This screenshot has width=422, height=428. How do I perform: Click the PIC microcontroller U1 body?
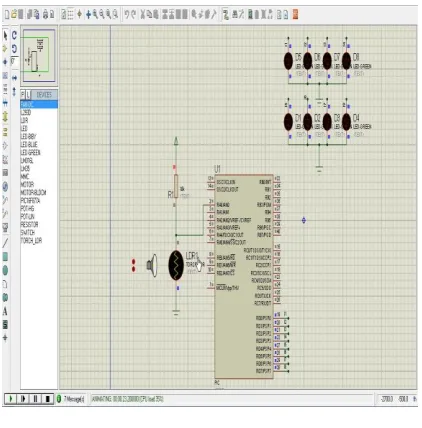[x=244, y=277]
